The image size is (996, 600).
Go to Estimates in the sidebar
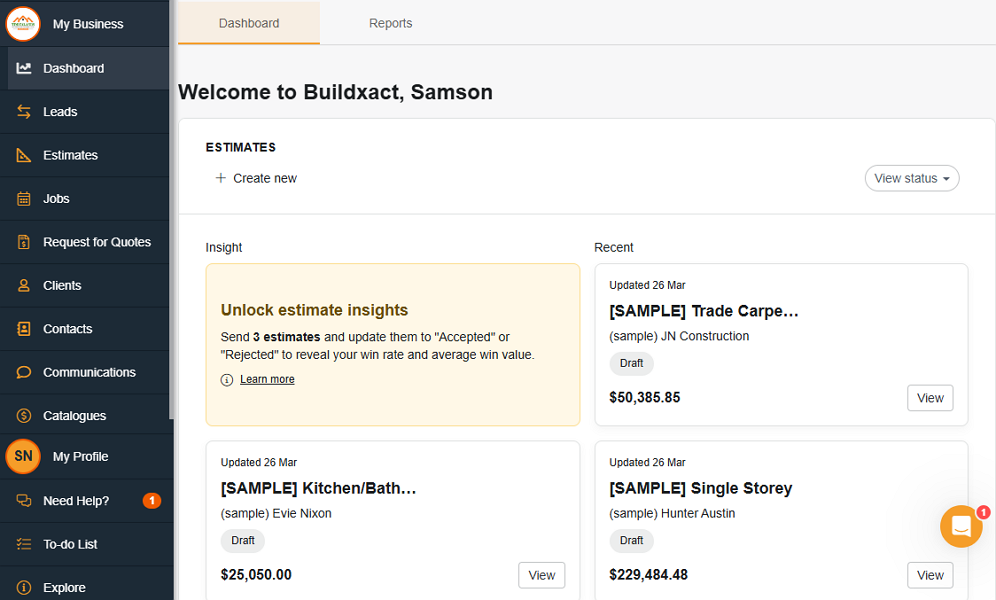tap(84, 155)
